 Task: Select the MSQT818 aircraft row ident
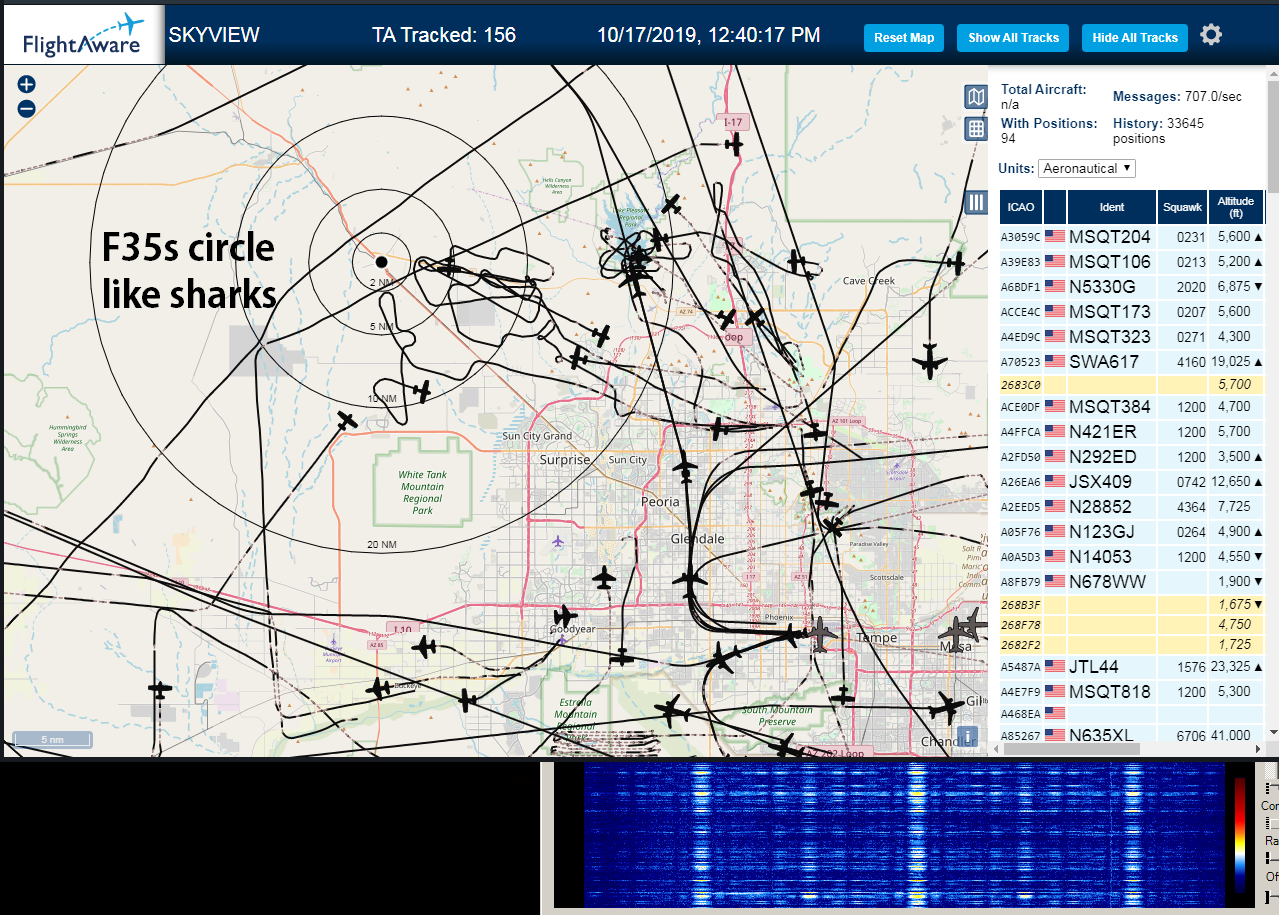coord(1109,692)
